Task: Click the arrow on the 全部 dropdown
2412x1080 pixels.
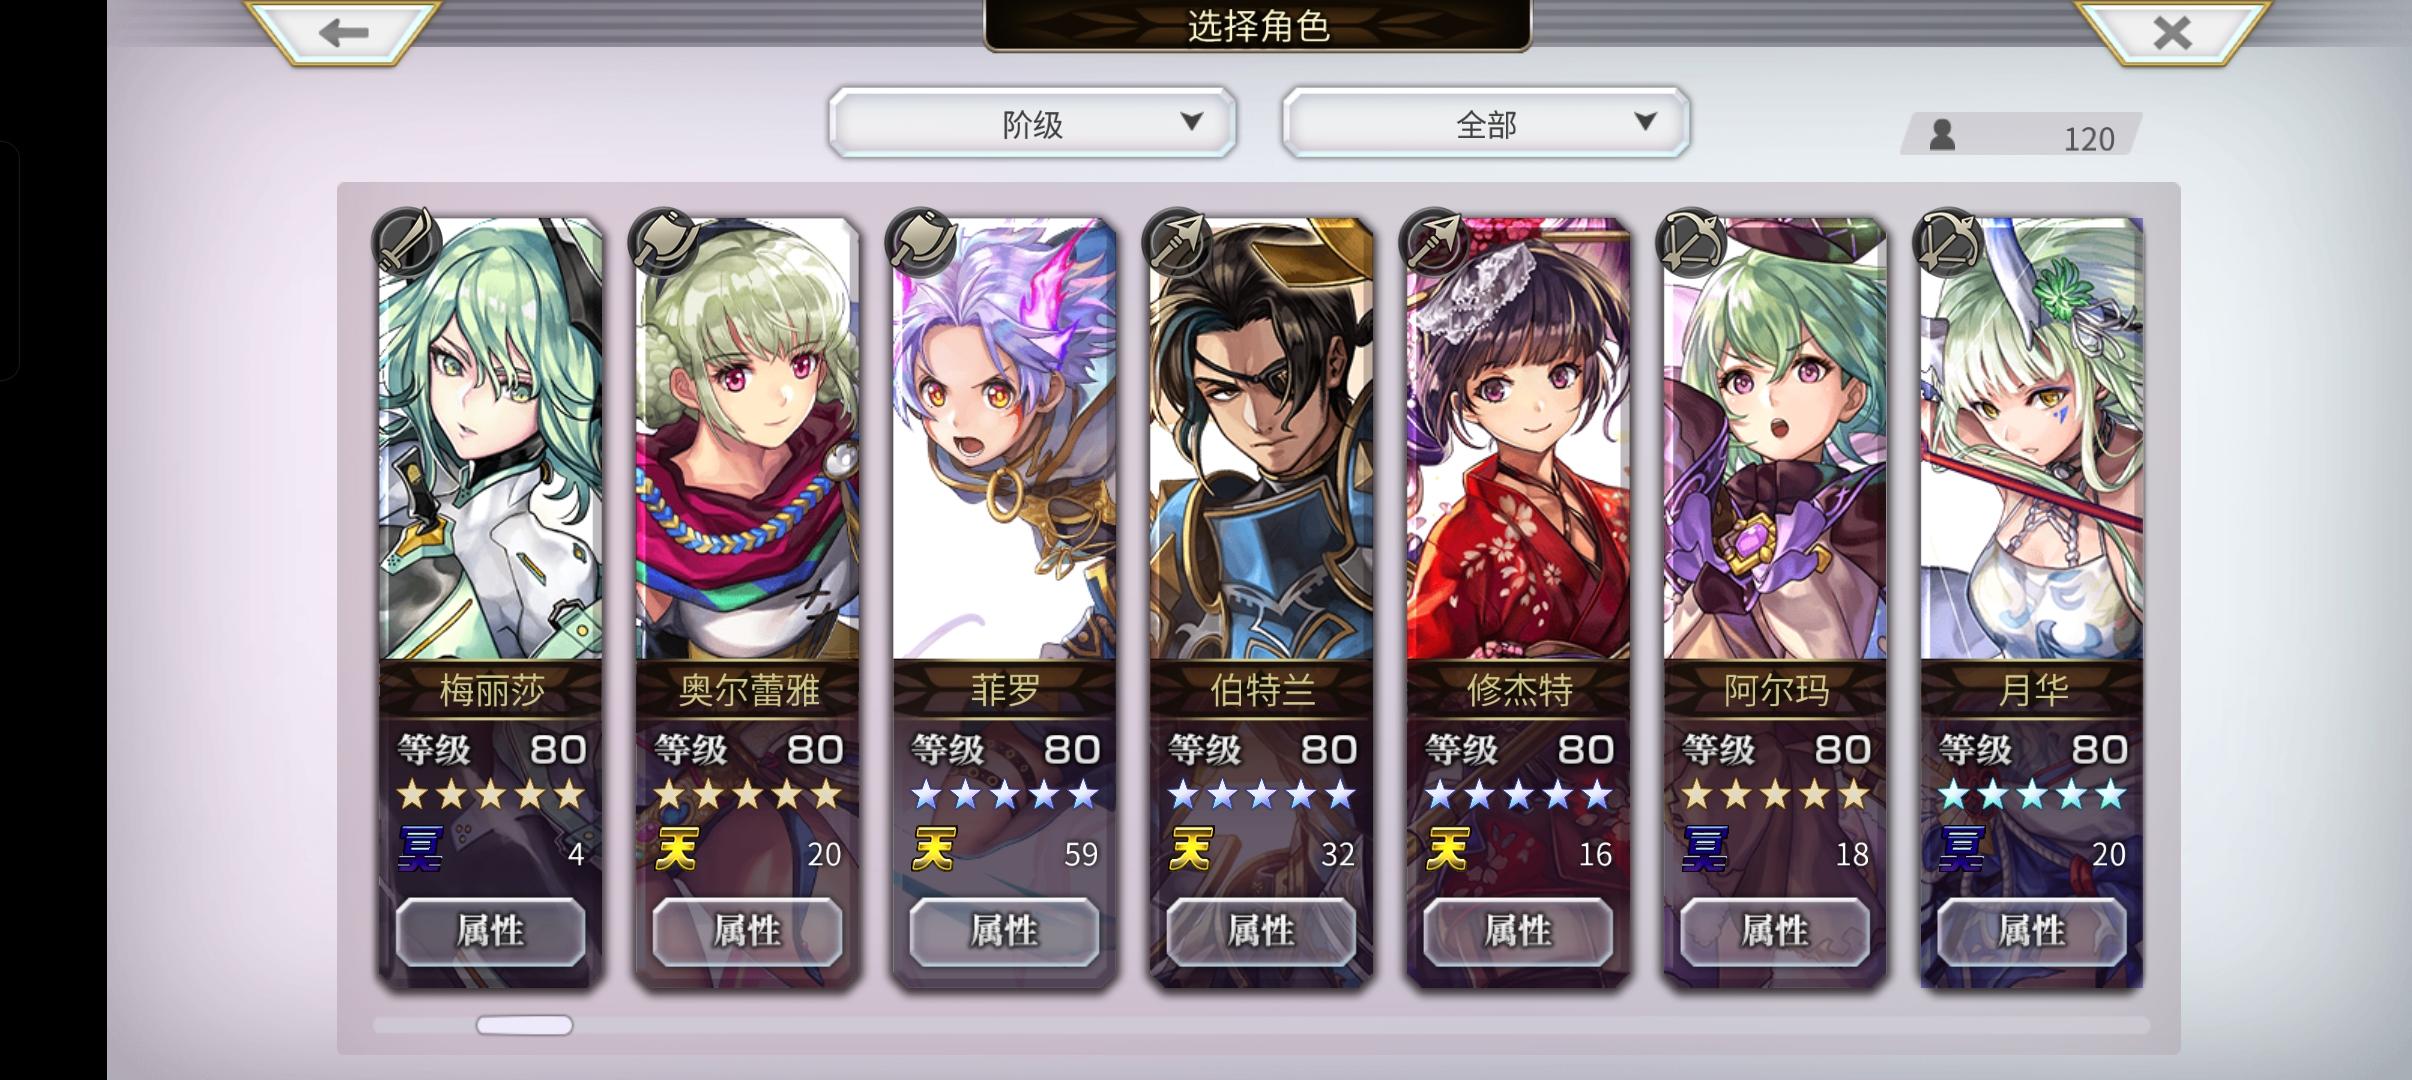Action: coord(1645,122)
